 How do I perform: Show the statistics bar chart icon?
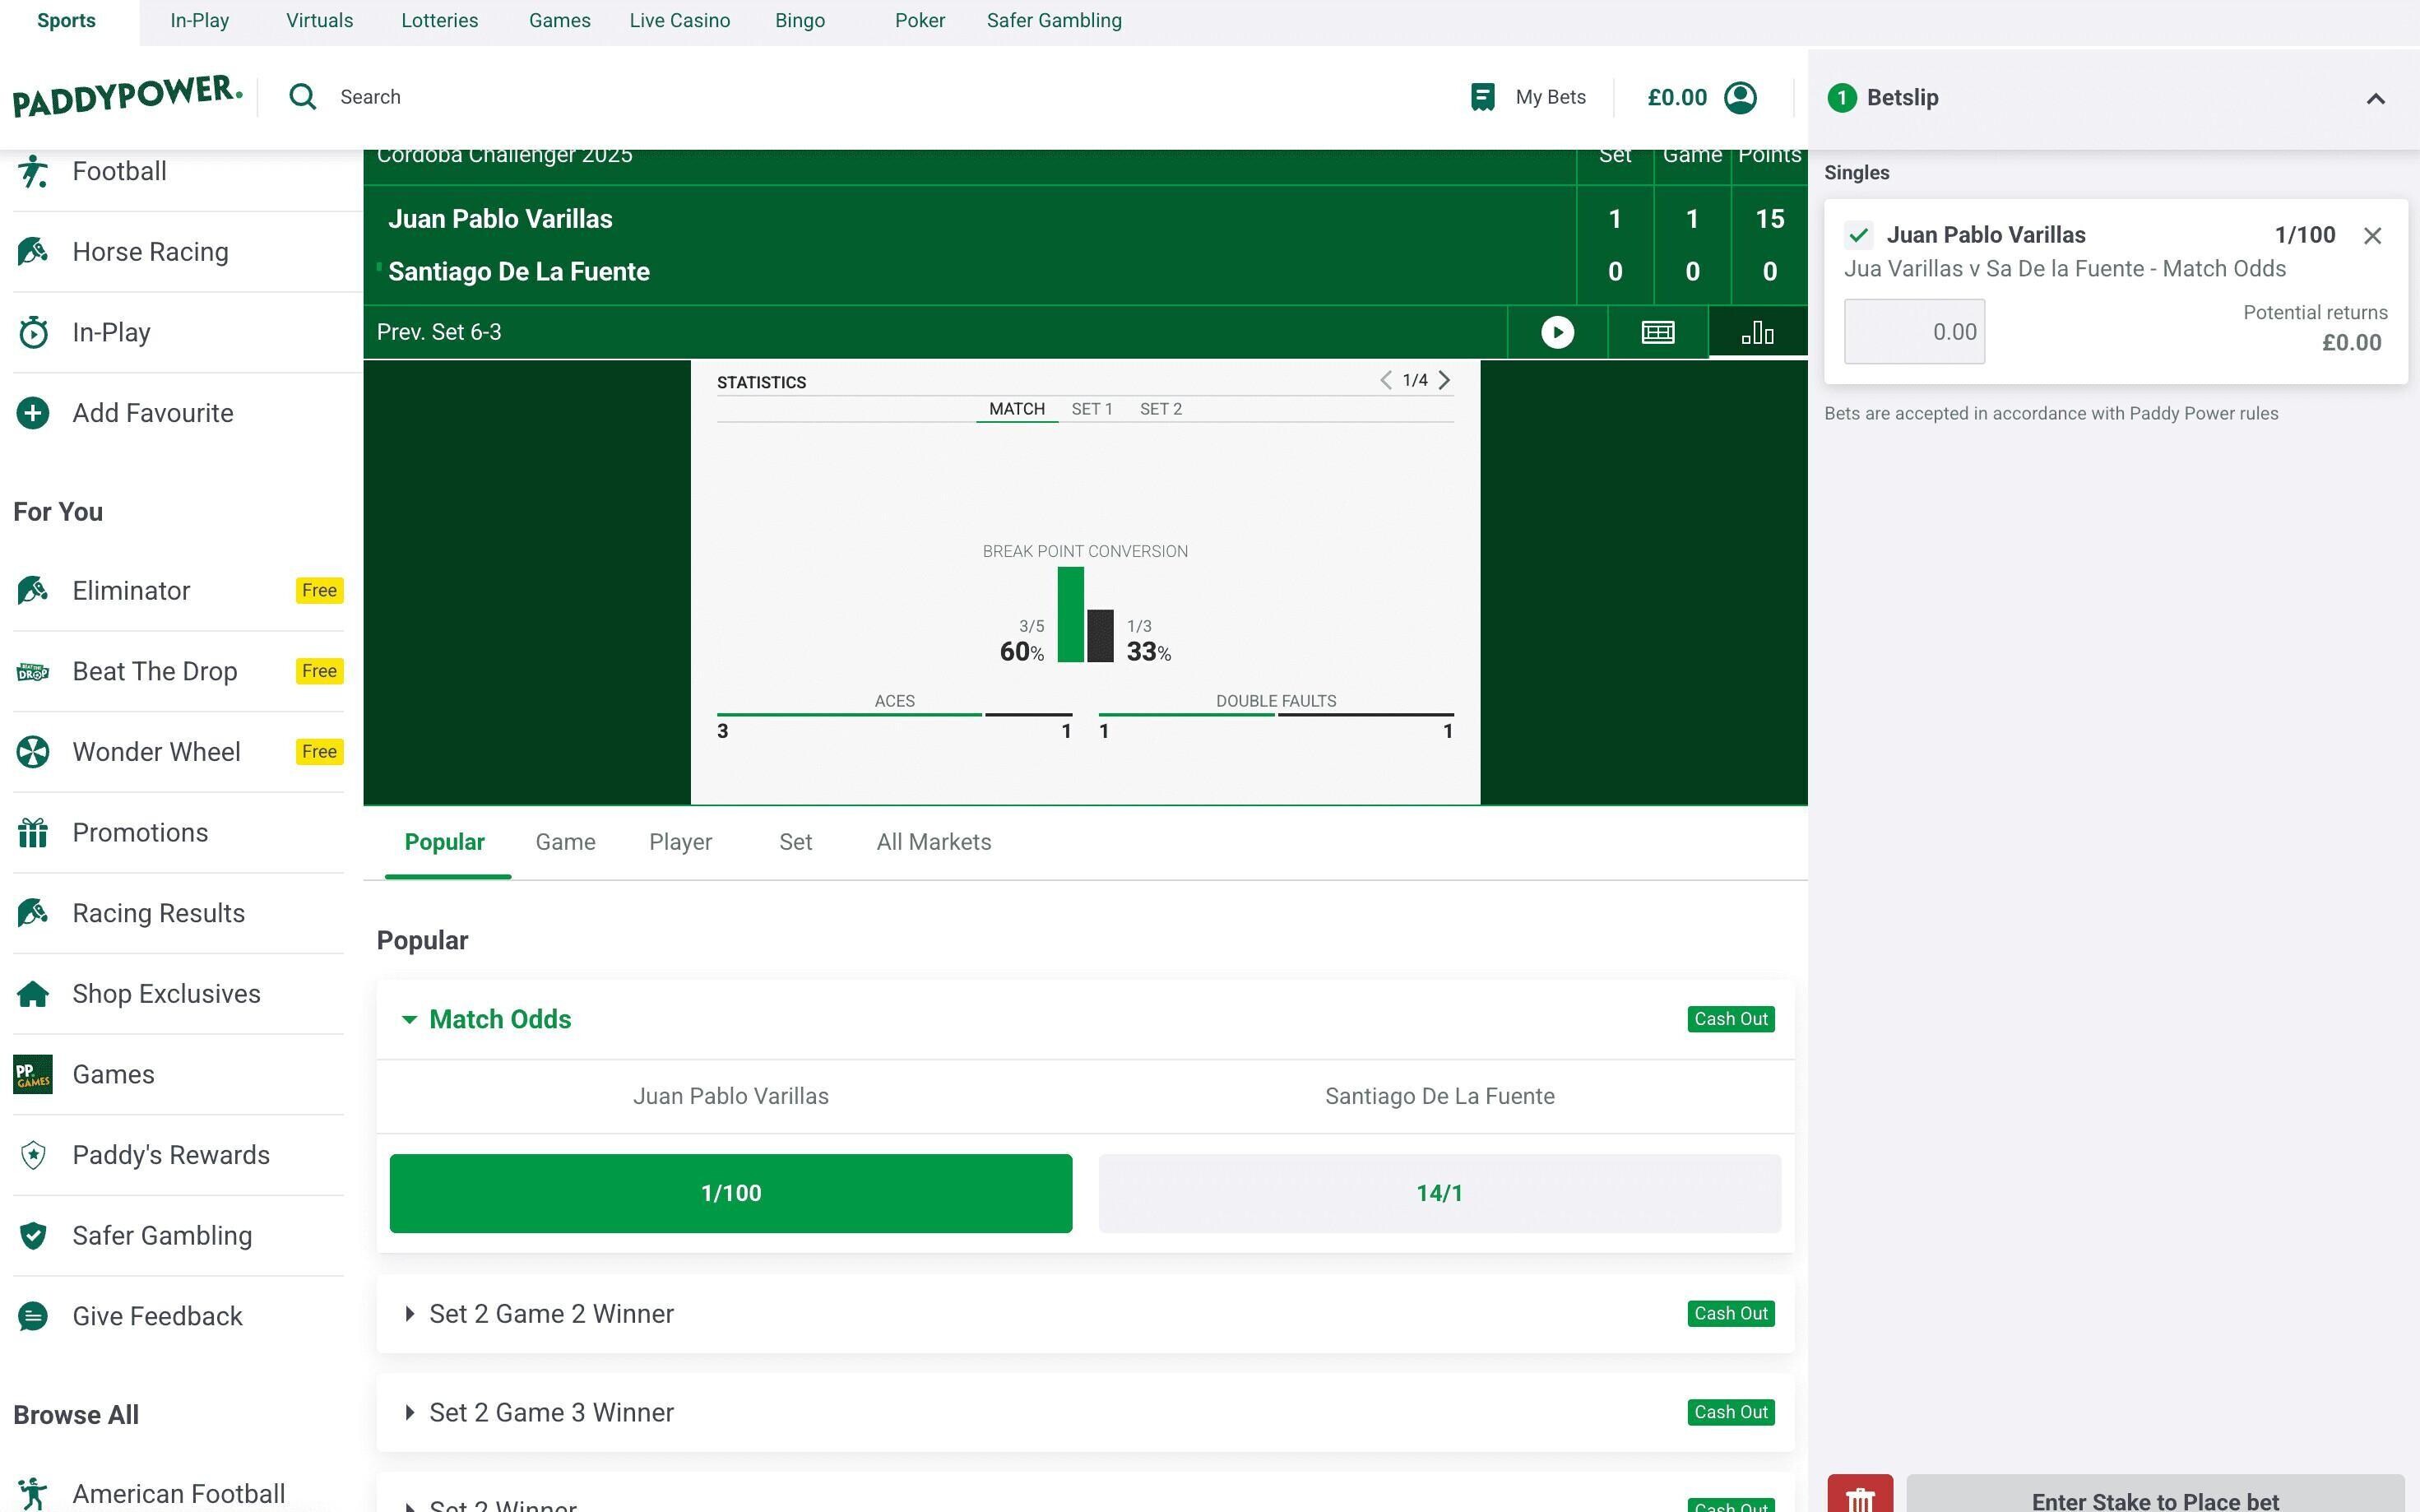pyautogui.click(x=1758, y=332)
